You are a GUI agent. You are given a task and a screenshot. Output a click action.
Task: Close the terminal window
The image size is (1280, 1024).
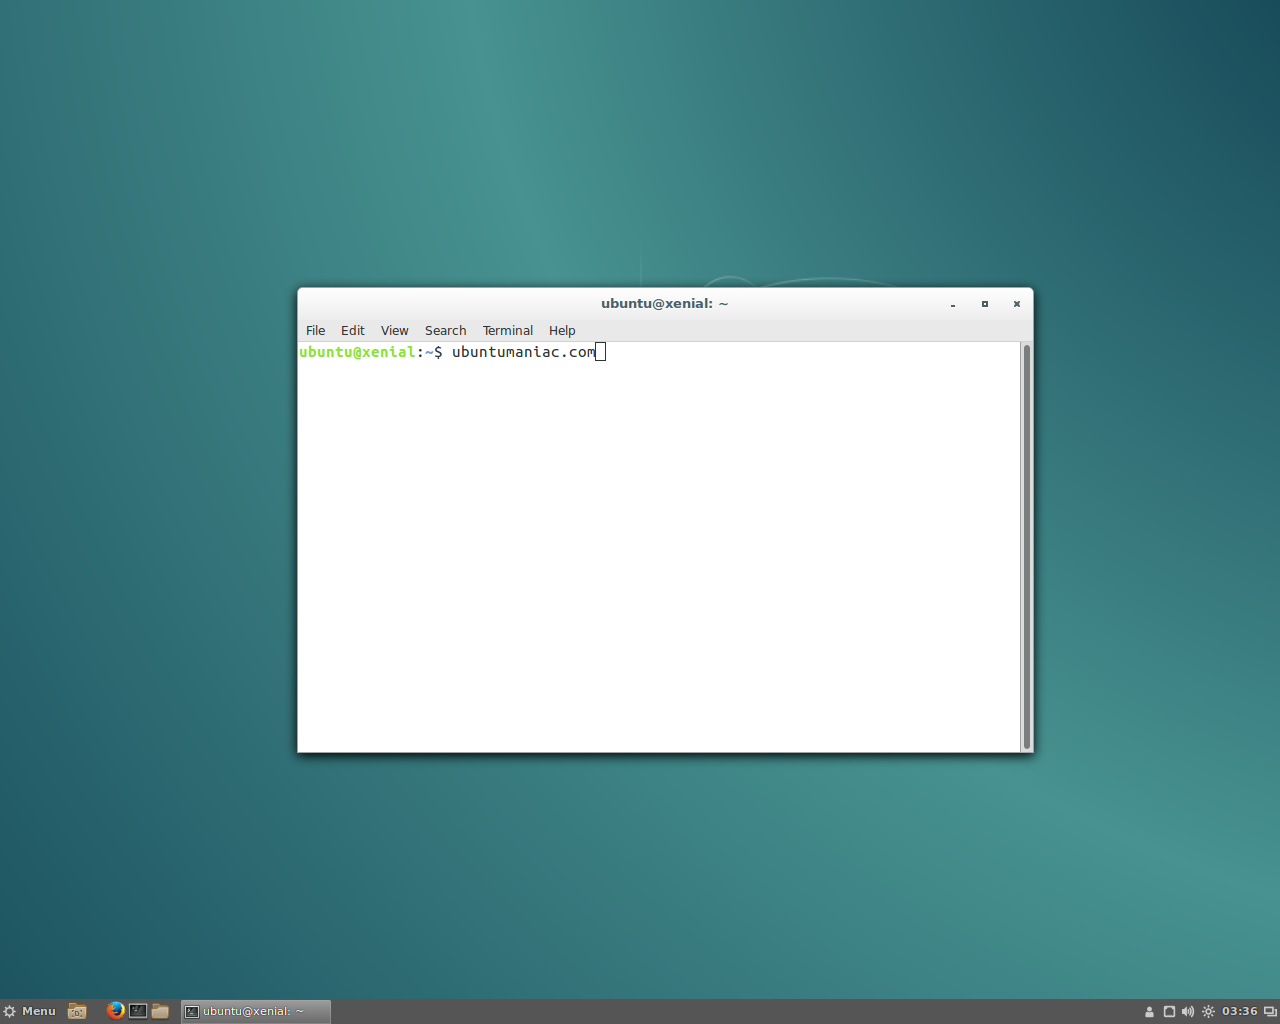tap(1017, 304)
